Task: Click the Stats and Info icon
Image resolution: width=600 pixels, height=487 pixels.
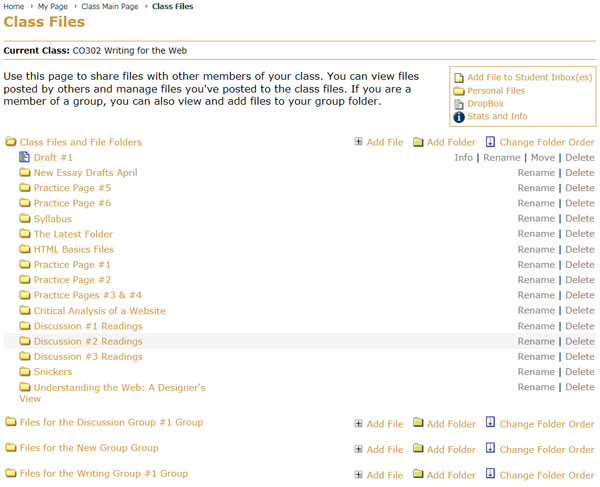Action: (459, 117)
